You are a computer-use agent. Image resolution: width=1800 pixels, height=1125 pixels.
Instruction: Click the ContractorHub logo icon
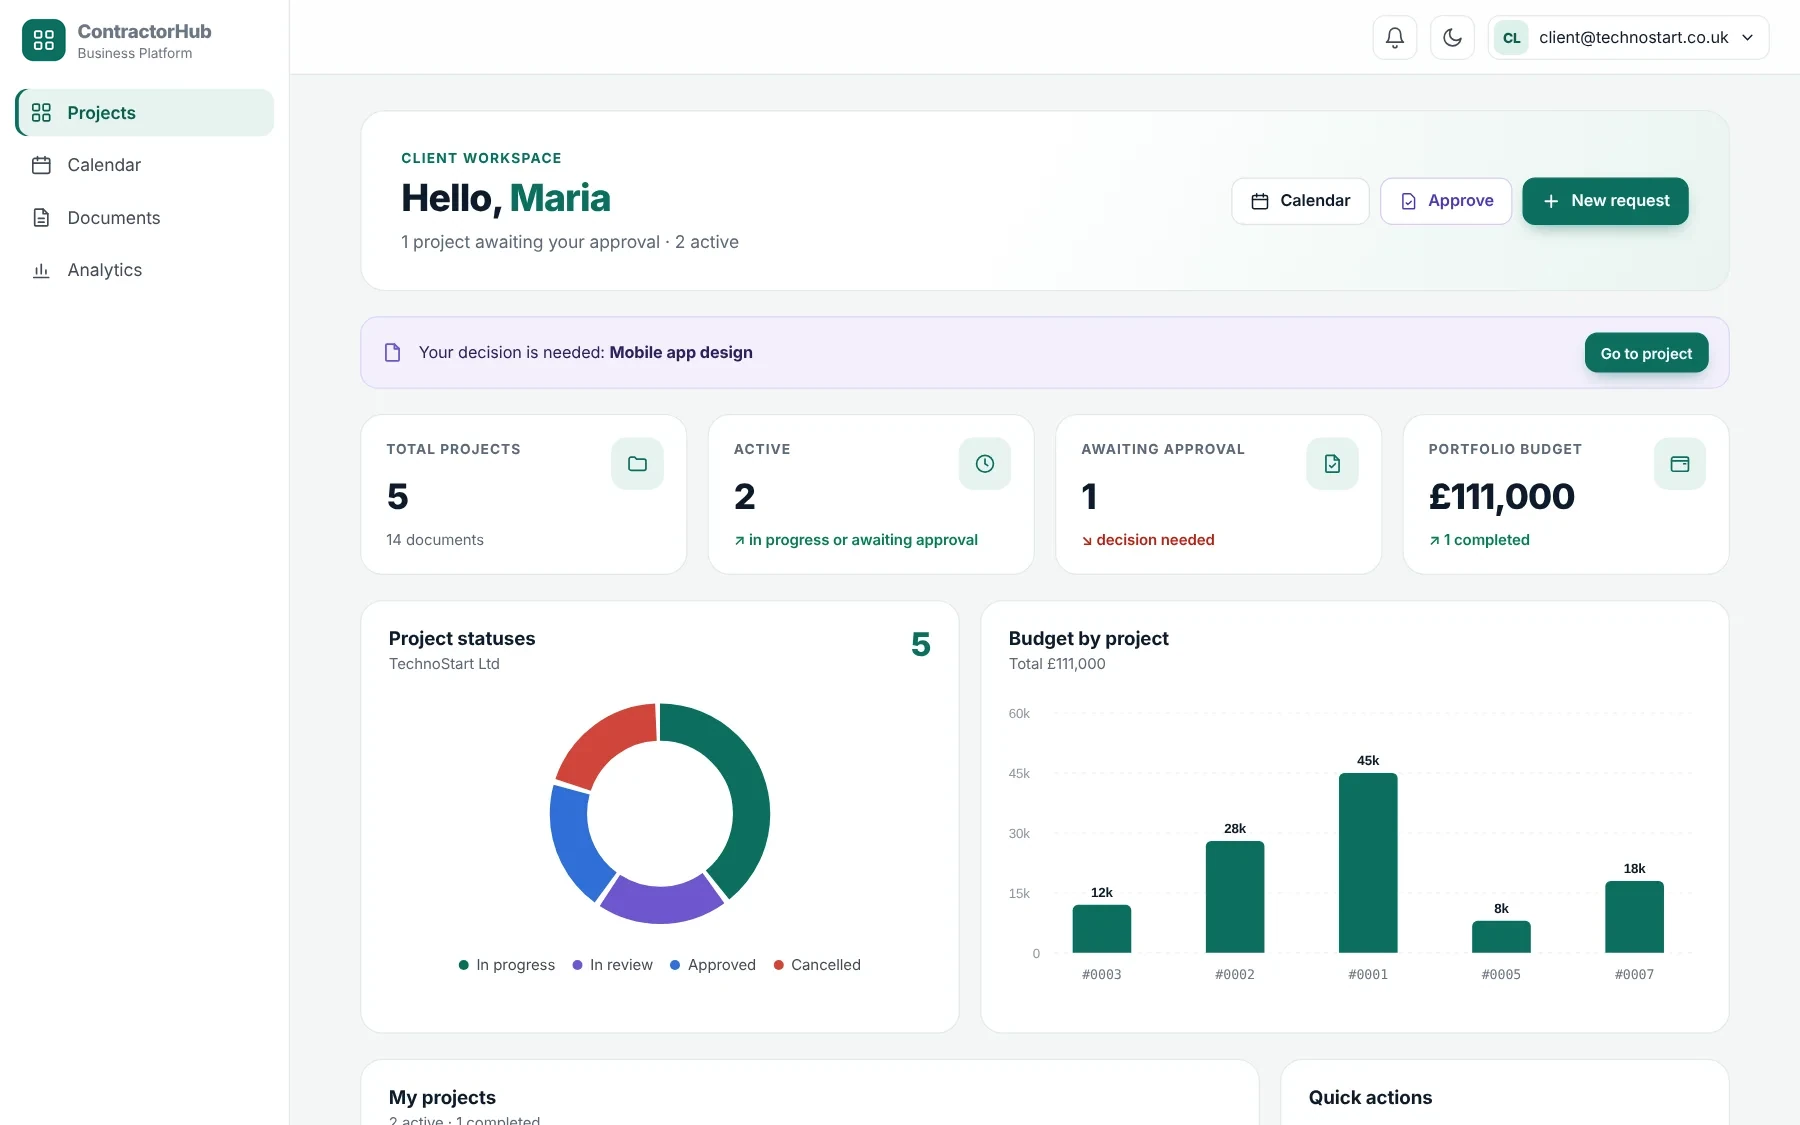coord(44,40)
